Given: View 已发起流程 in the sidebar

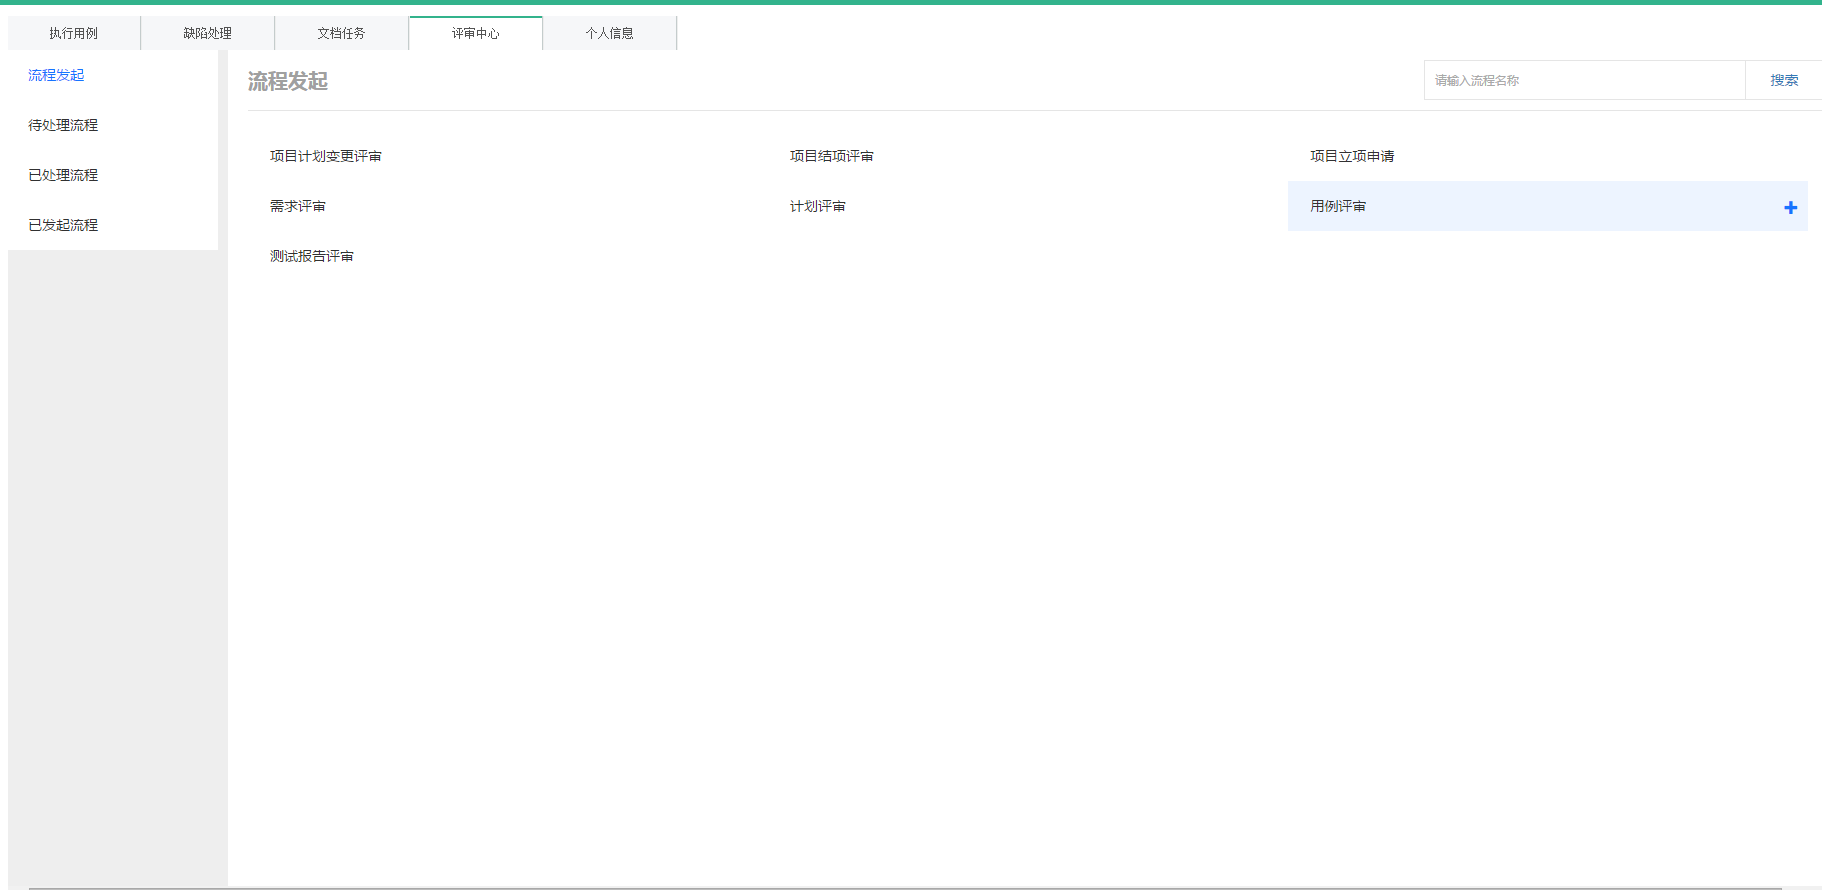Looking at the screenshot, I should tap(63, 225).
